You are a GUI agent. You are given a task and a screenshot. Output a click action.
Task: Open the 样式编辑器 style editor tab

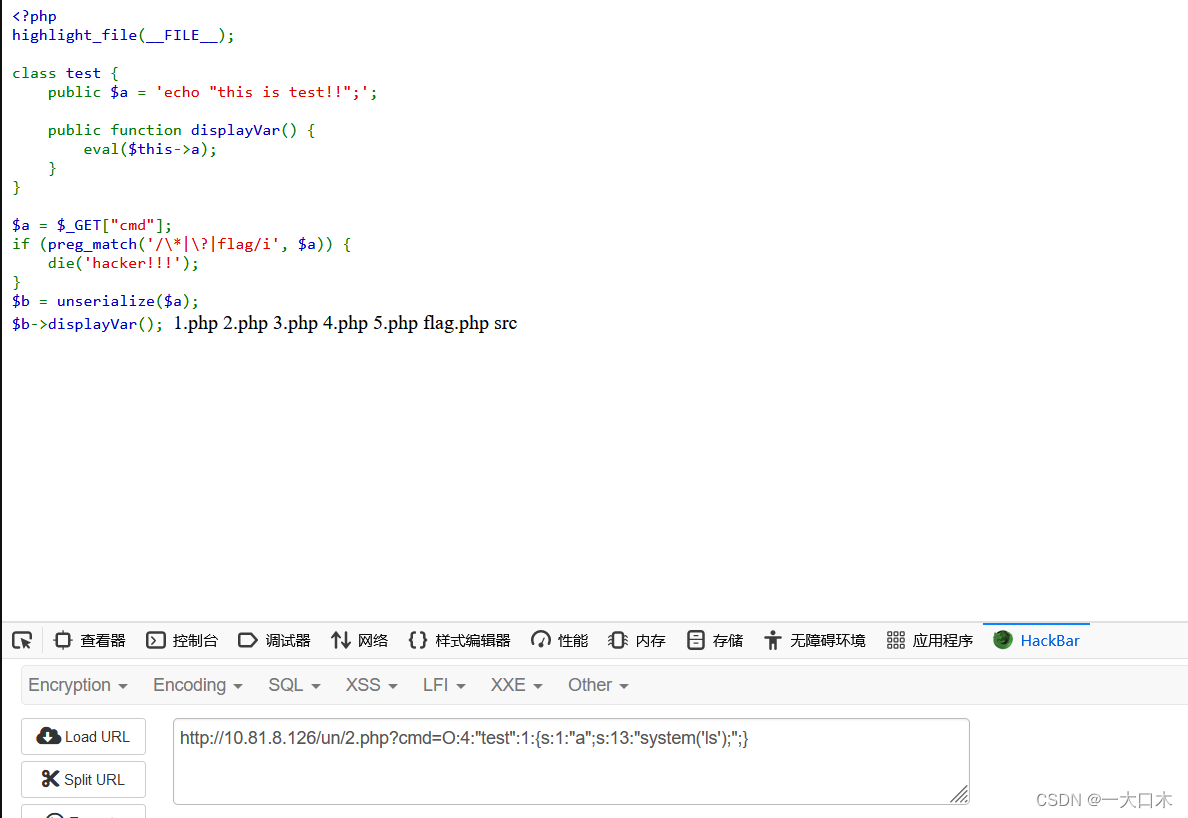(x=459, y=641)
